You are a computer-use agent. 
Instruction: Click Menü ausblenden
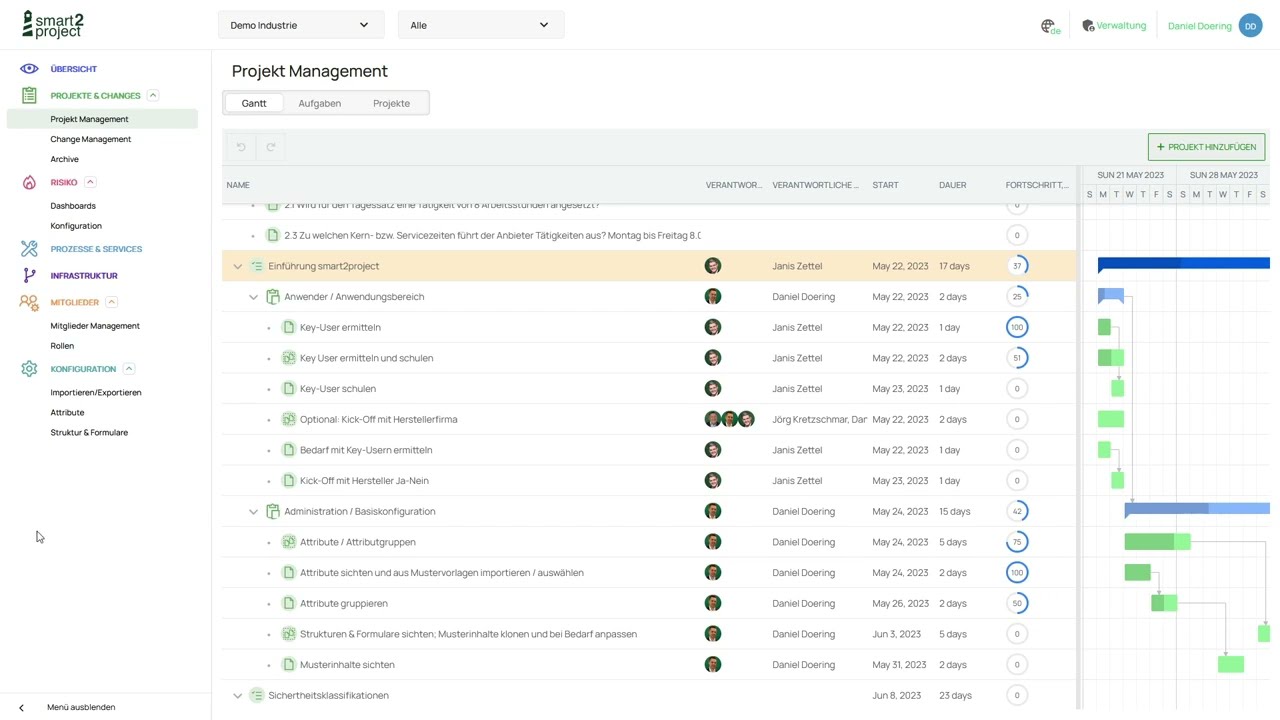tap(81, 707)
